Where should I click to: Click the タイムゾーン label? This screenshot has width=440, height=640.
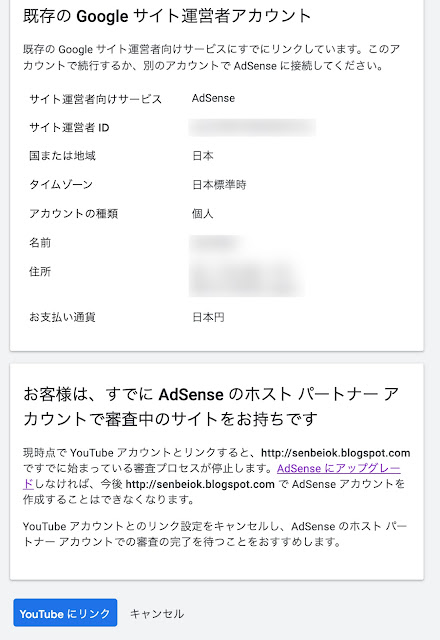click(x=61, y=185)
